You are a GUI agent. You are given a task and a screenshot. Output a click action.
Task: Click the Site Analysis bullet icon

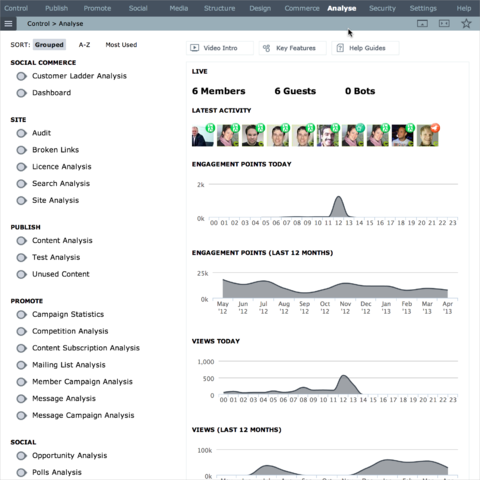[x=22, y=200]
